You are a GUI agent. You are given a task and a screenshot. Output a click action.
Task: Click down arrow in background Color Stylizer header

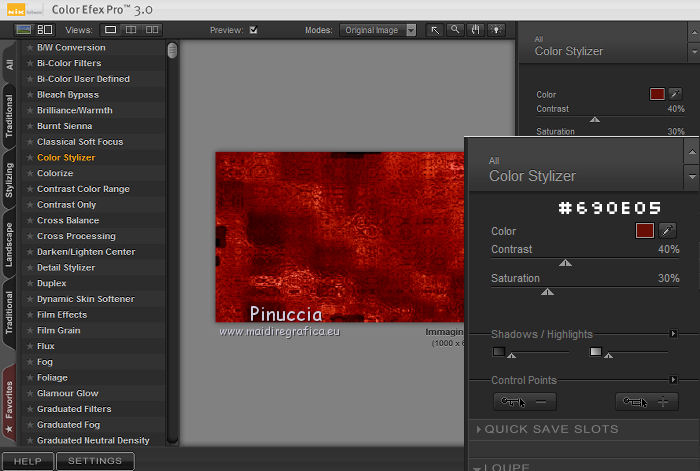(x=694, y=52)
